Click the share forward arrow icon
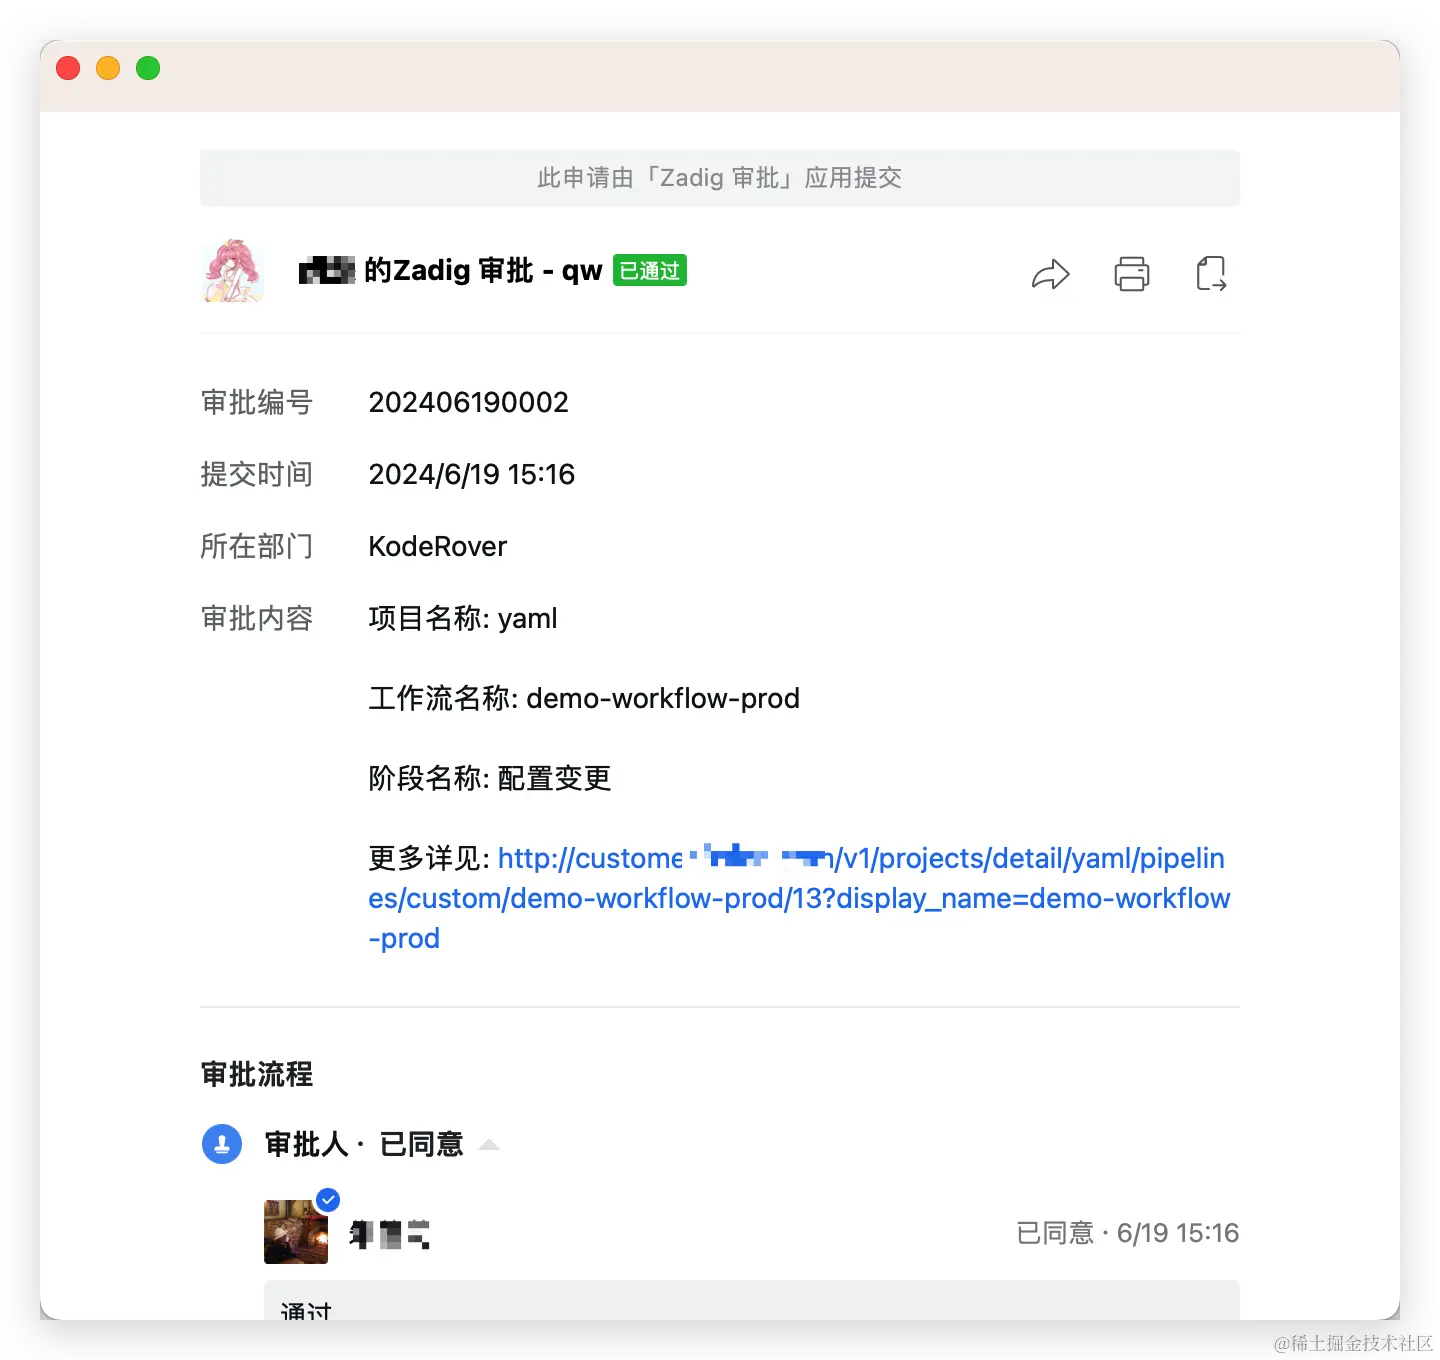The height and width of the screenshot is (1360, 1440). [x=1051, y=274]
